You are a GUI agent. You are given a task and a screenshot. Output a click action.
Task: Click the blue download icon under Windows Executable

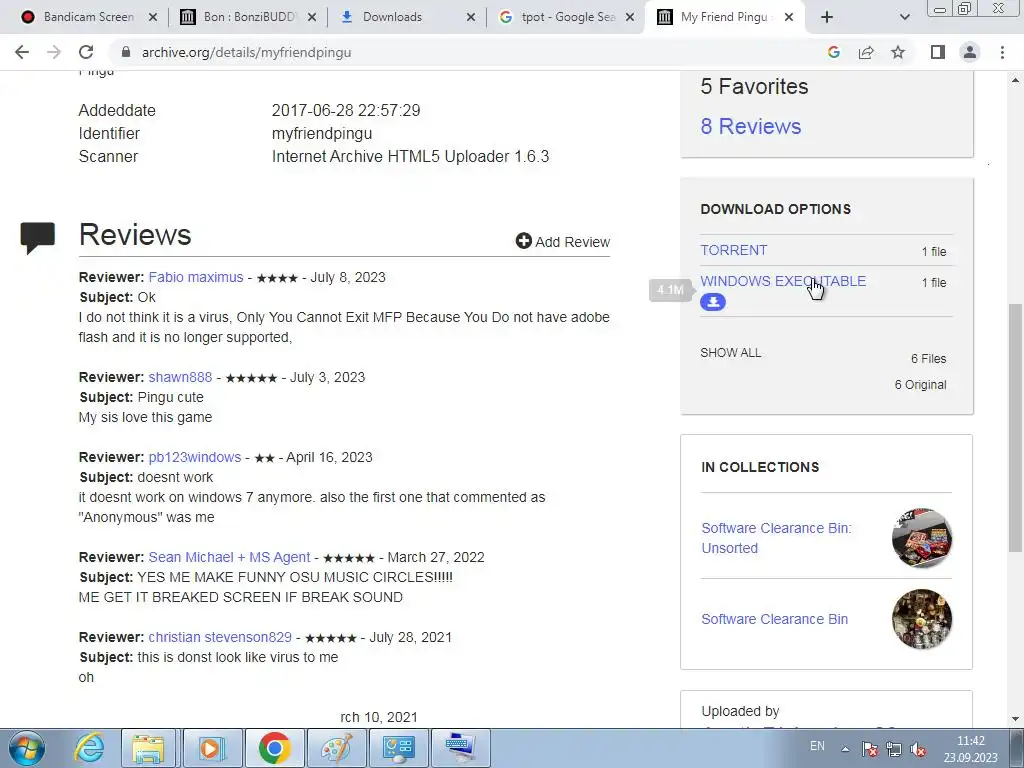pos(712,302)
